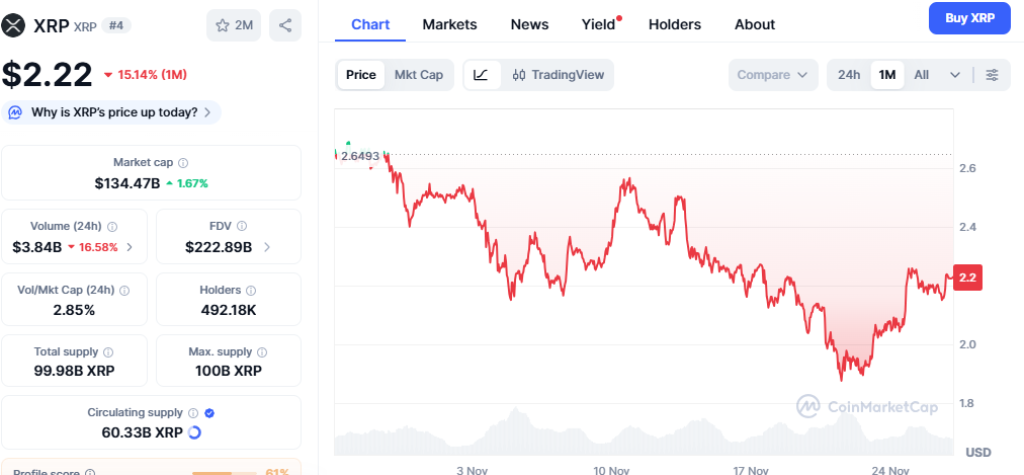Image resolution: width=1024 pixels, height=475 pixels.
Task: Open "Why is XRP's price up today?"
Action: pos(110,112)
